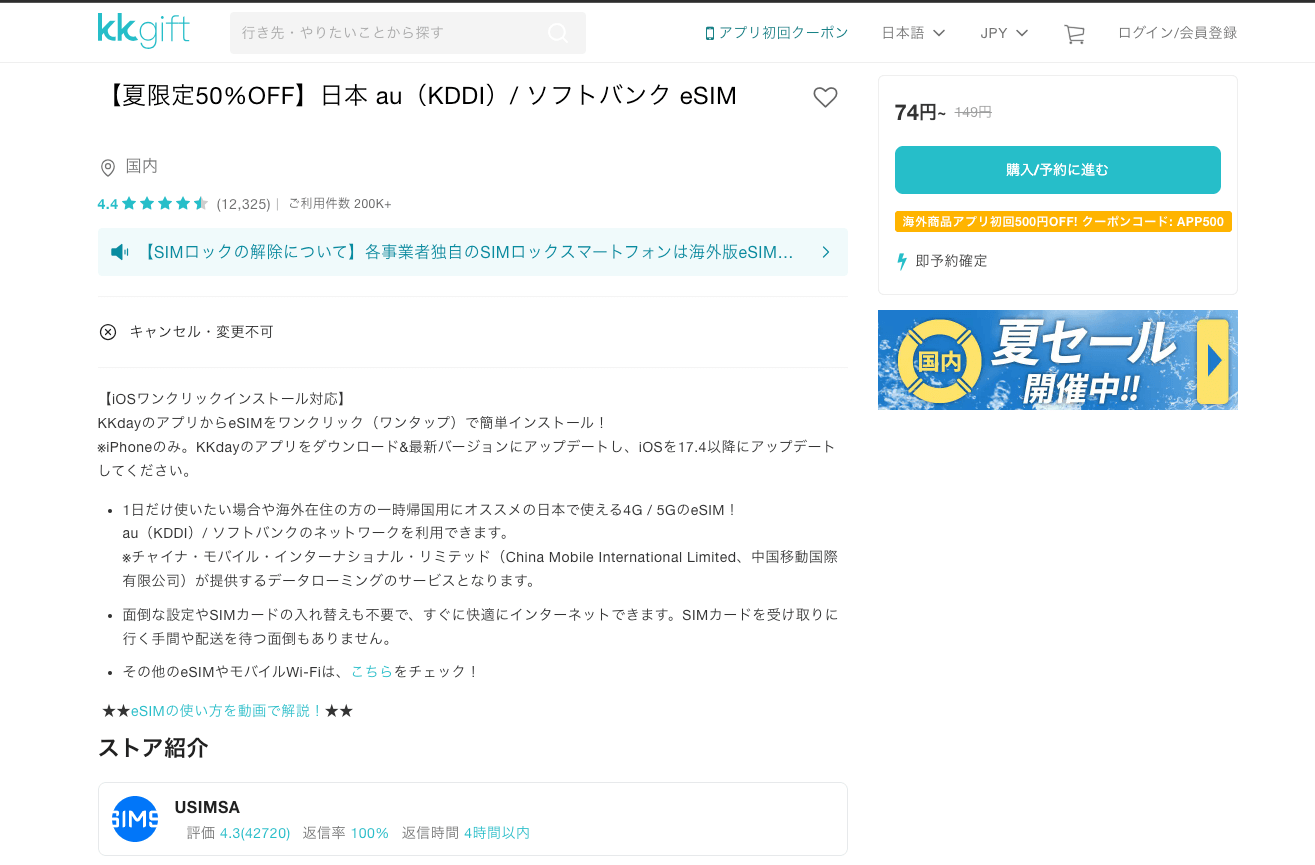Click the phone icon beside アプリ初回クーポン
1315x865 pixels.
710,33
